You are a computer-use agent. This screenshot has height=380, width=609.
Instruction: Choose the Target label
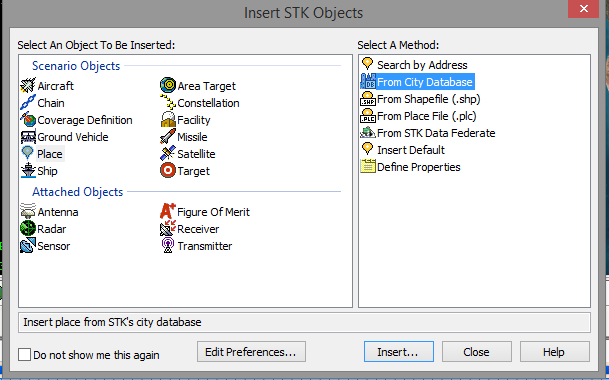click(193, 171)
